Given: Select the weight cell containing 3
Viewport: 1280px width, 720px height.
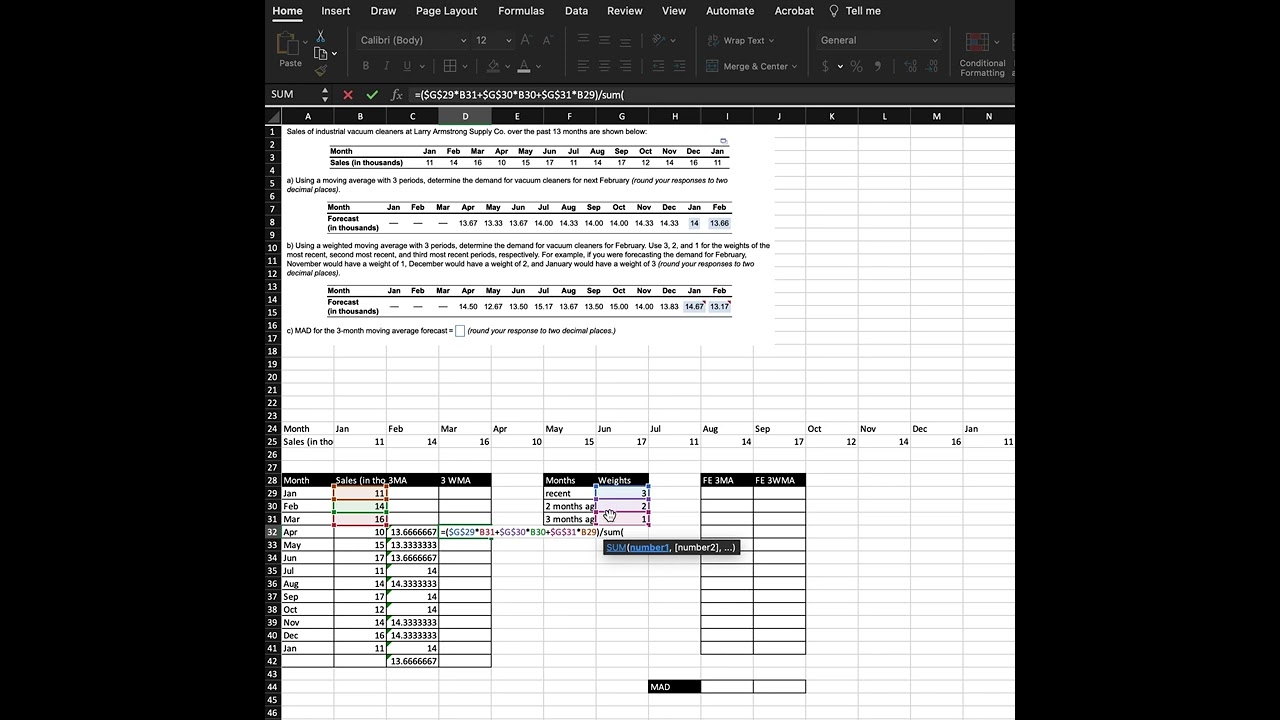Looking at the screenshot, I should 622,493.
